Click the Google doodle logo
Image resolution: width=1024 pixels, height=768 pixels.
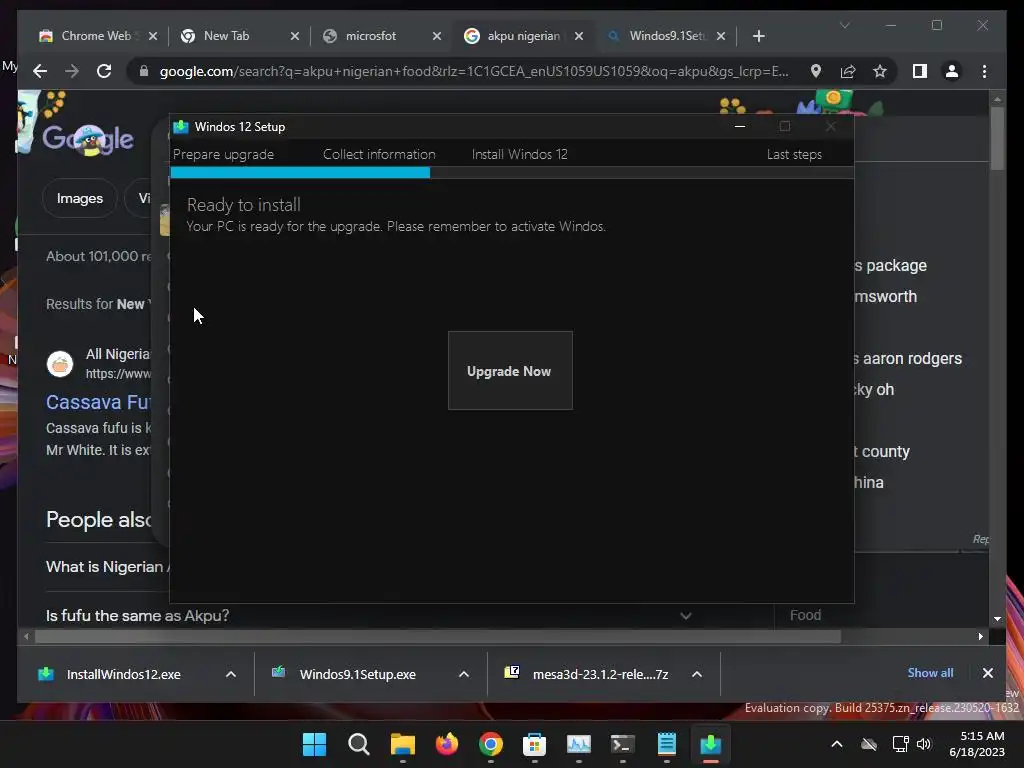88,138
